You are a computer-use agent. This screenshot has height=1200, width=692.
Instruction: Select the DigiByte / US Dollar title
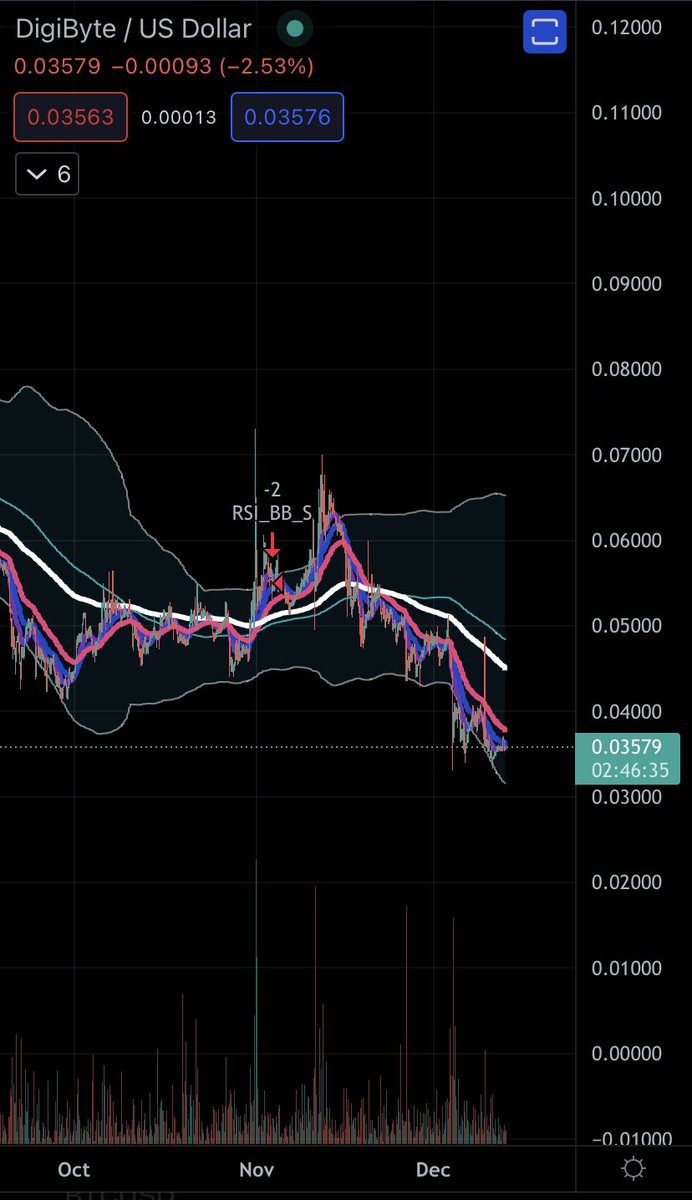click(133, 30)
